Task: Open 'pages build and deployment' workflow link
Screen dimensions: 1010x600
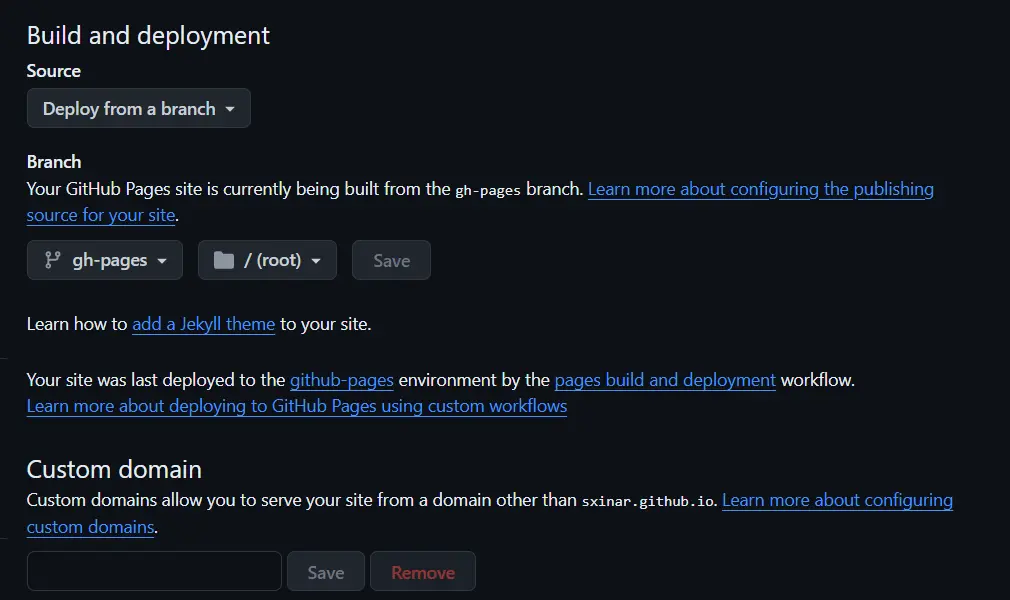Action: (665, 380)
